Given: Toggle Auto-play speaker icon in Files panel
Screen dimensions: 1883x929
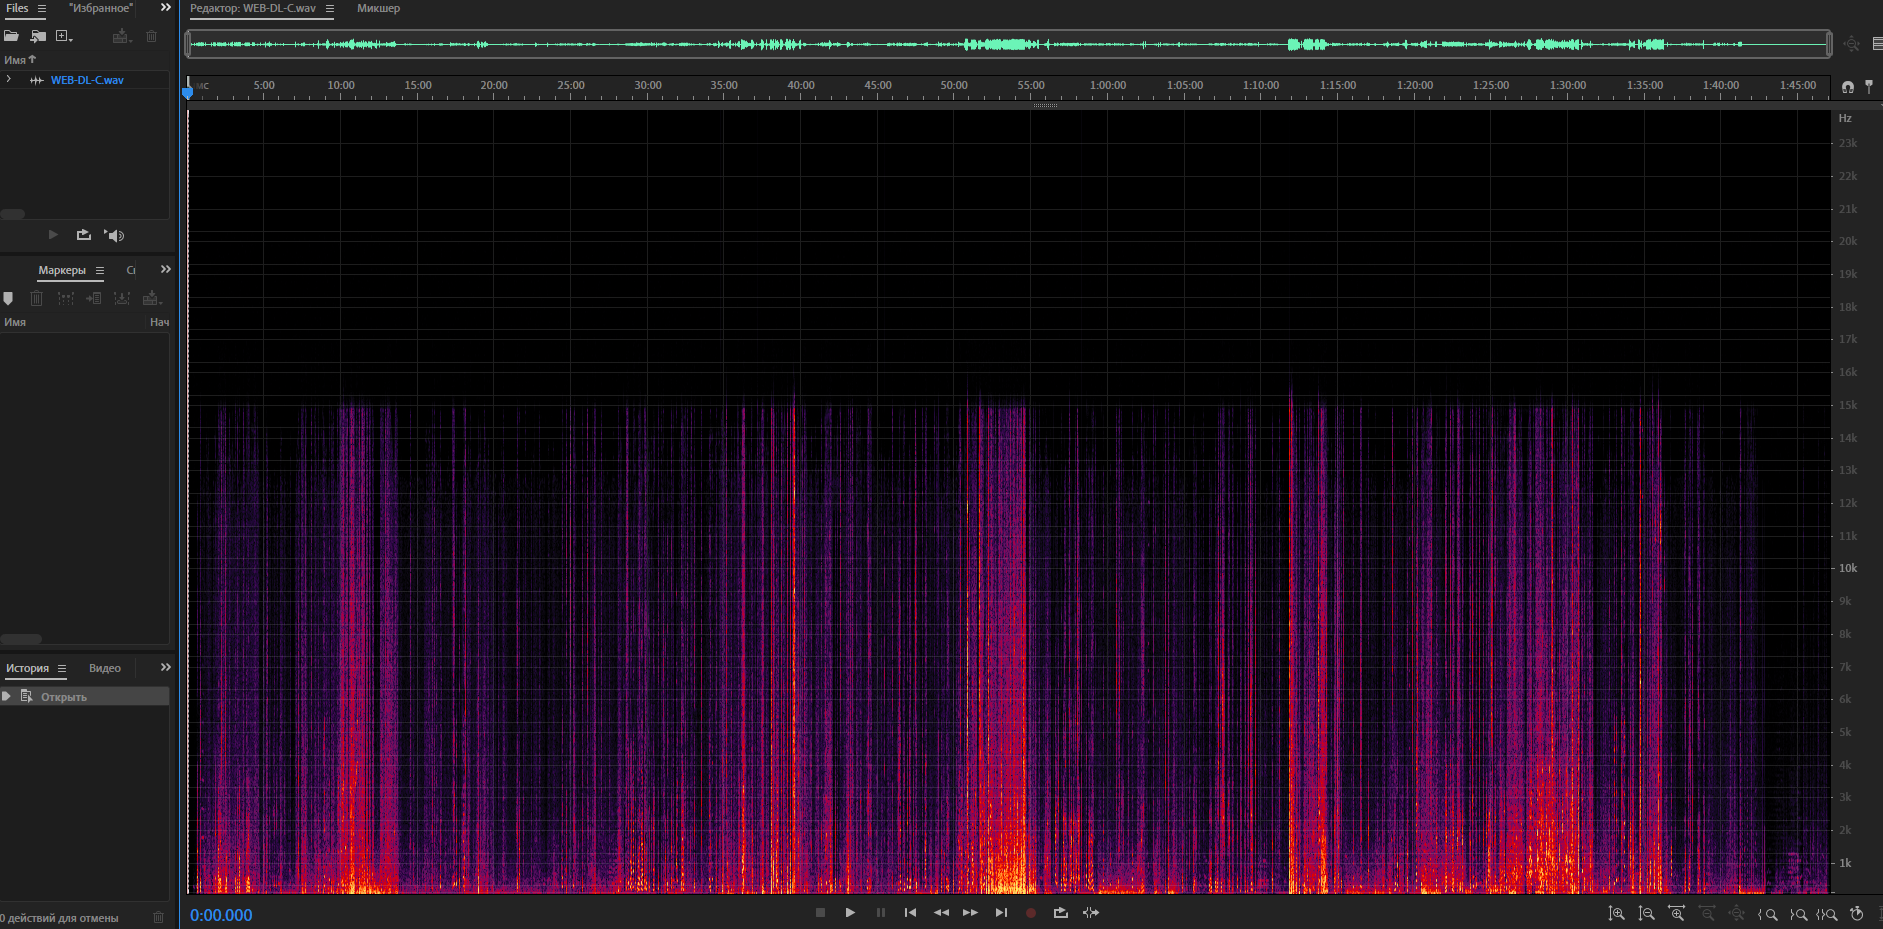Looking at the screenshot, I should click(115, 235).
